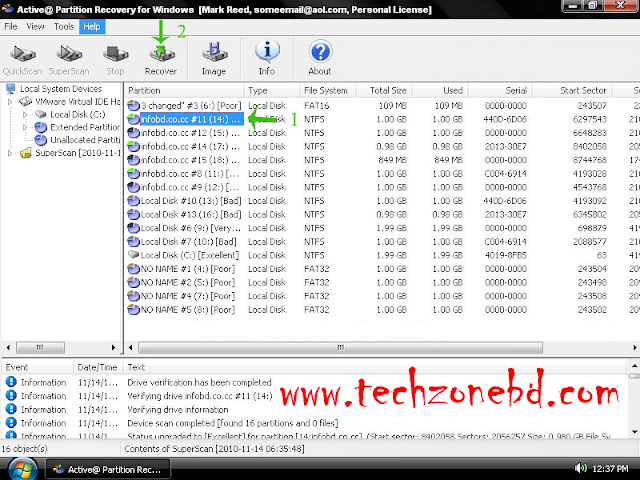This screenshot has width=640, height=480.
Task: Click the QuickScan toolbar icon
Action: coord(23,54)
